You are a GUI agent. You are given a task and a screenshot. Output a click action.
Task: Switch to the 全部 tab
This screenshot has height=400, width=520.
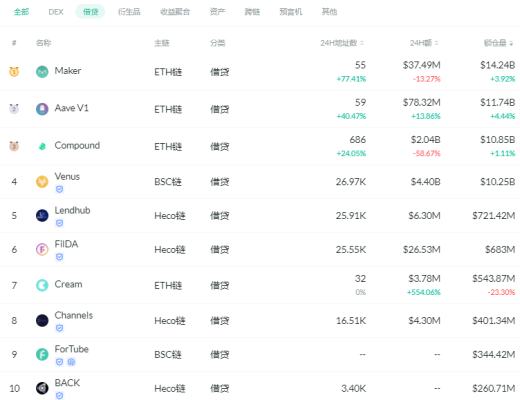[21, 12]
